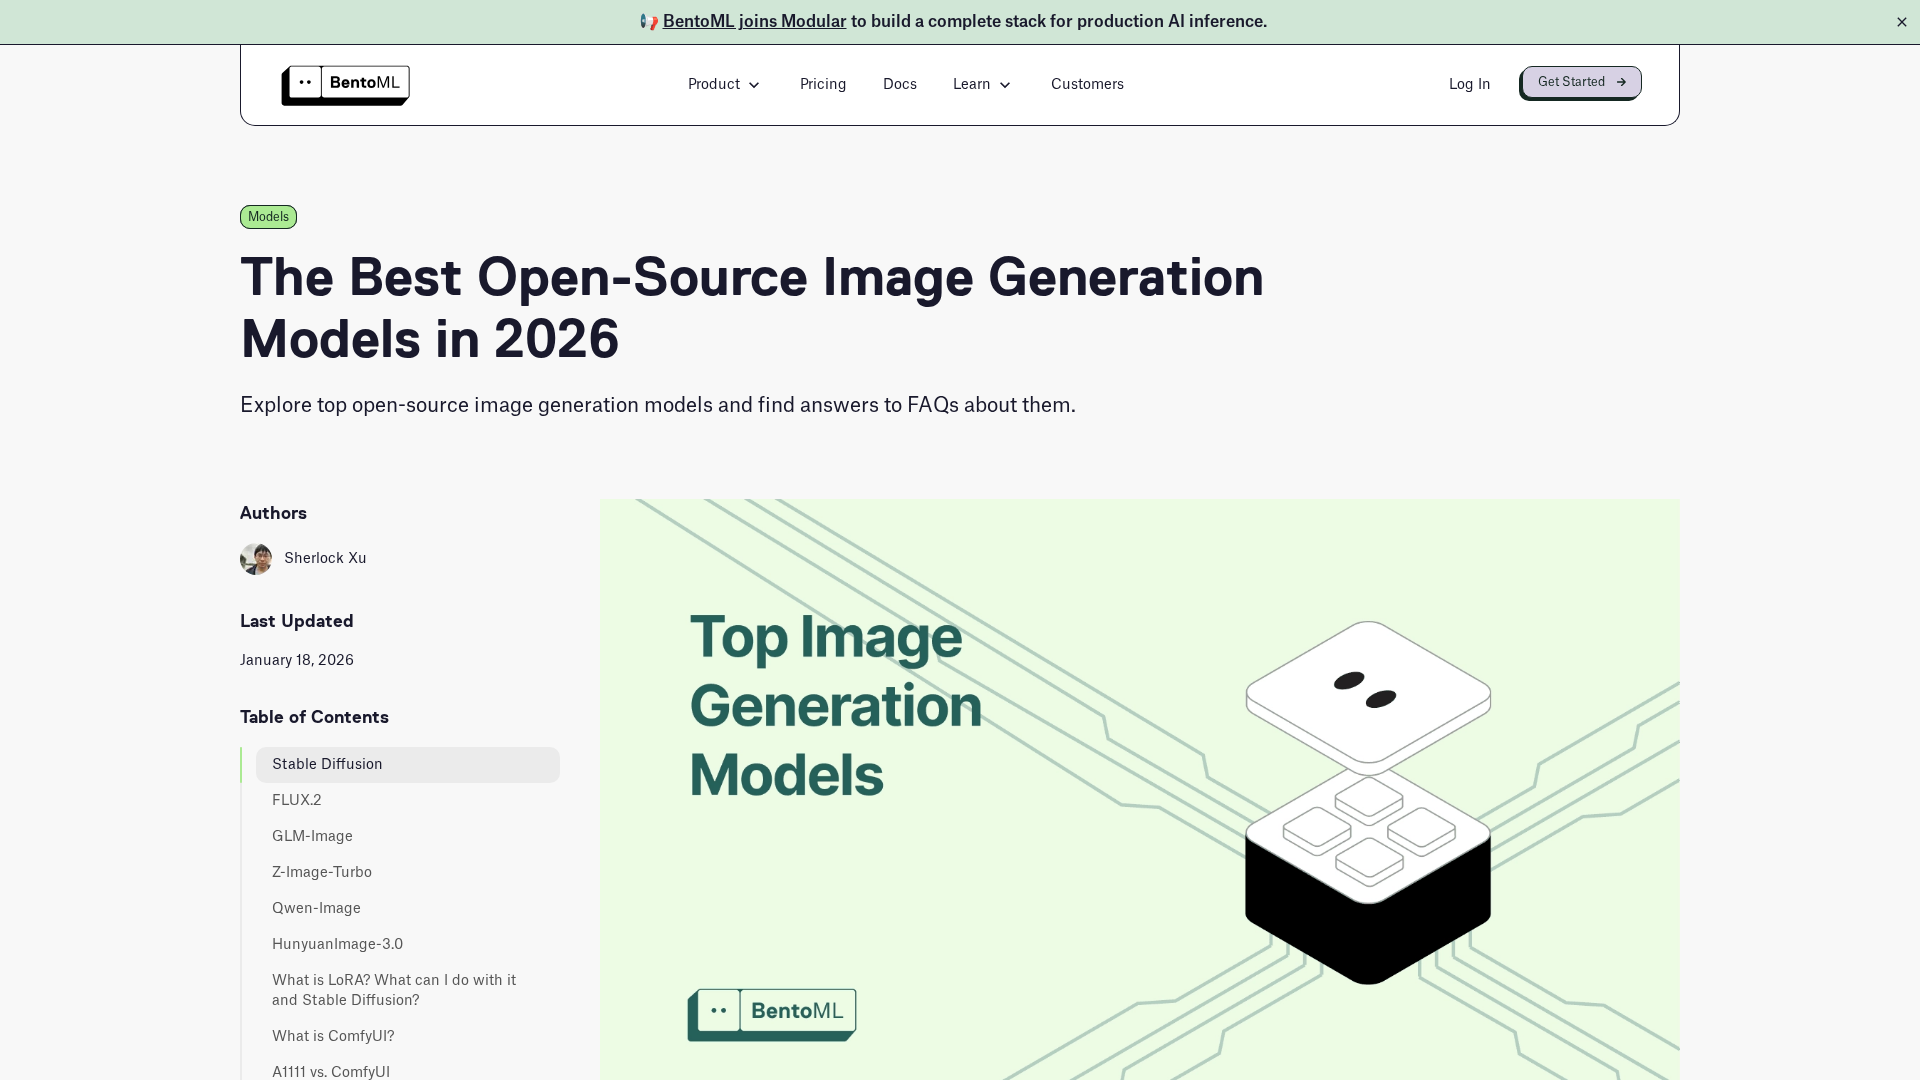Image resolution: width=1920 pixels, height=1080 pixels.
Task: Go to the Qwen-Image section
Action: (316, 908)
